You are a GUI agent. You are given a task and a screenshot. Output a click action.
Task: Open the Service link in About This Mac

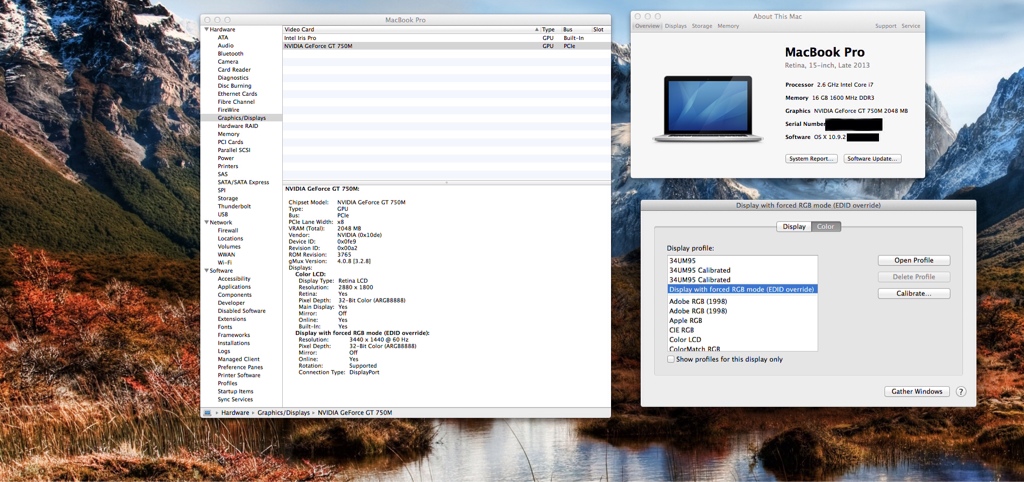(911, 26)
